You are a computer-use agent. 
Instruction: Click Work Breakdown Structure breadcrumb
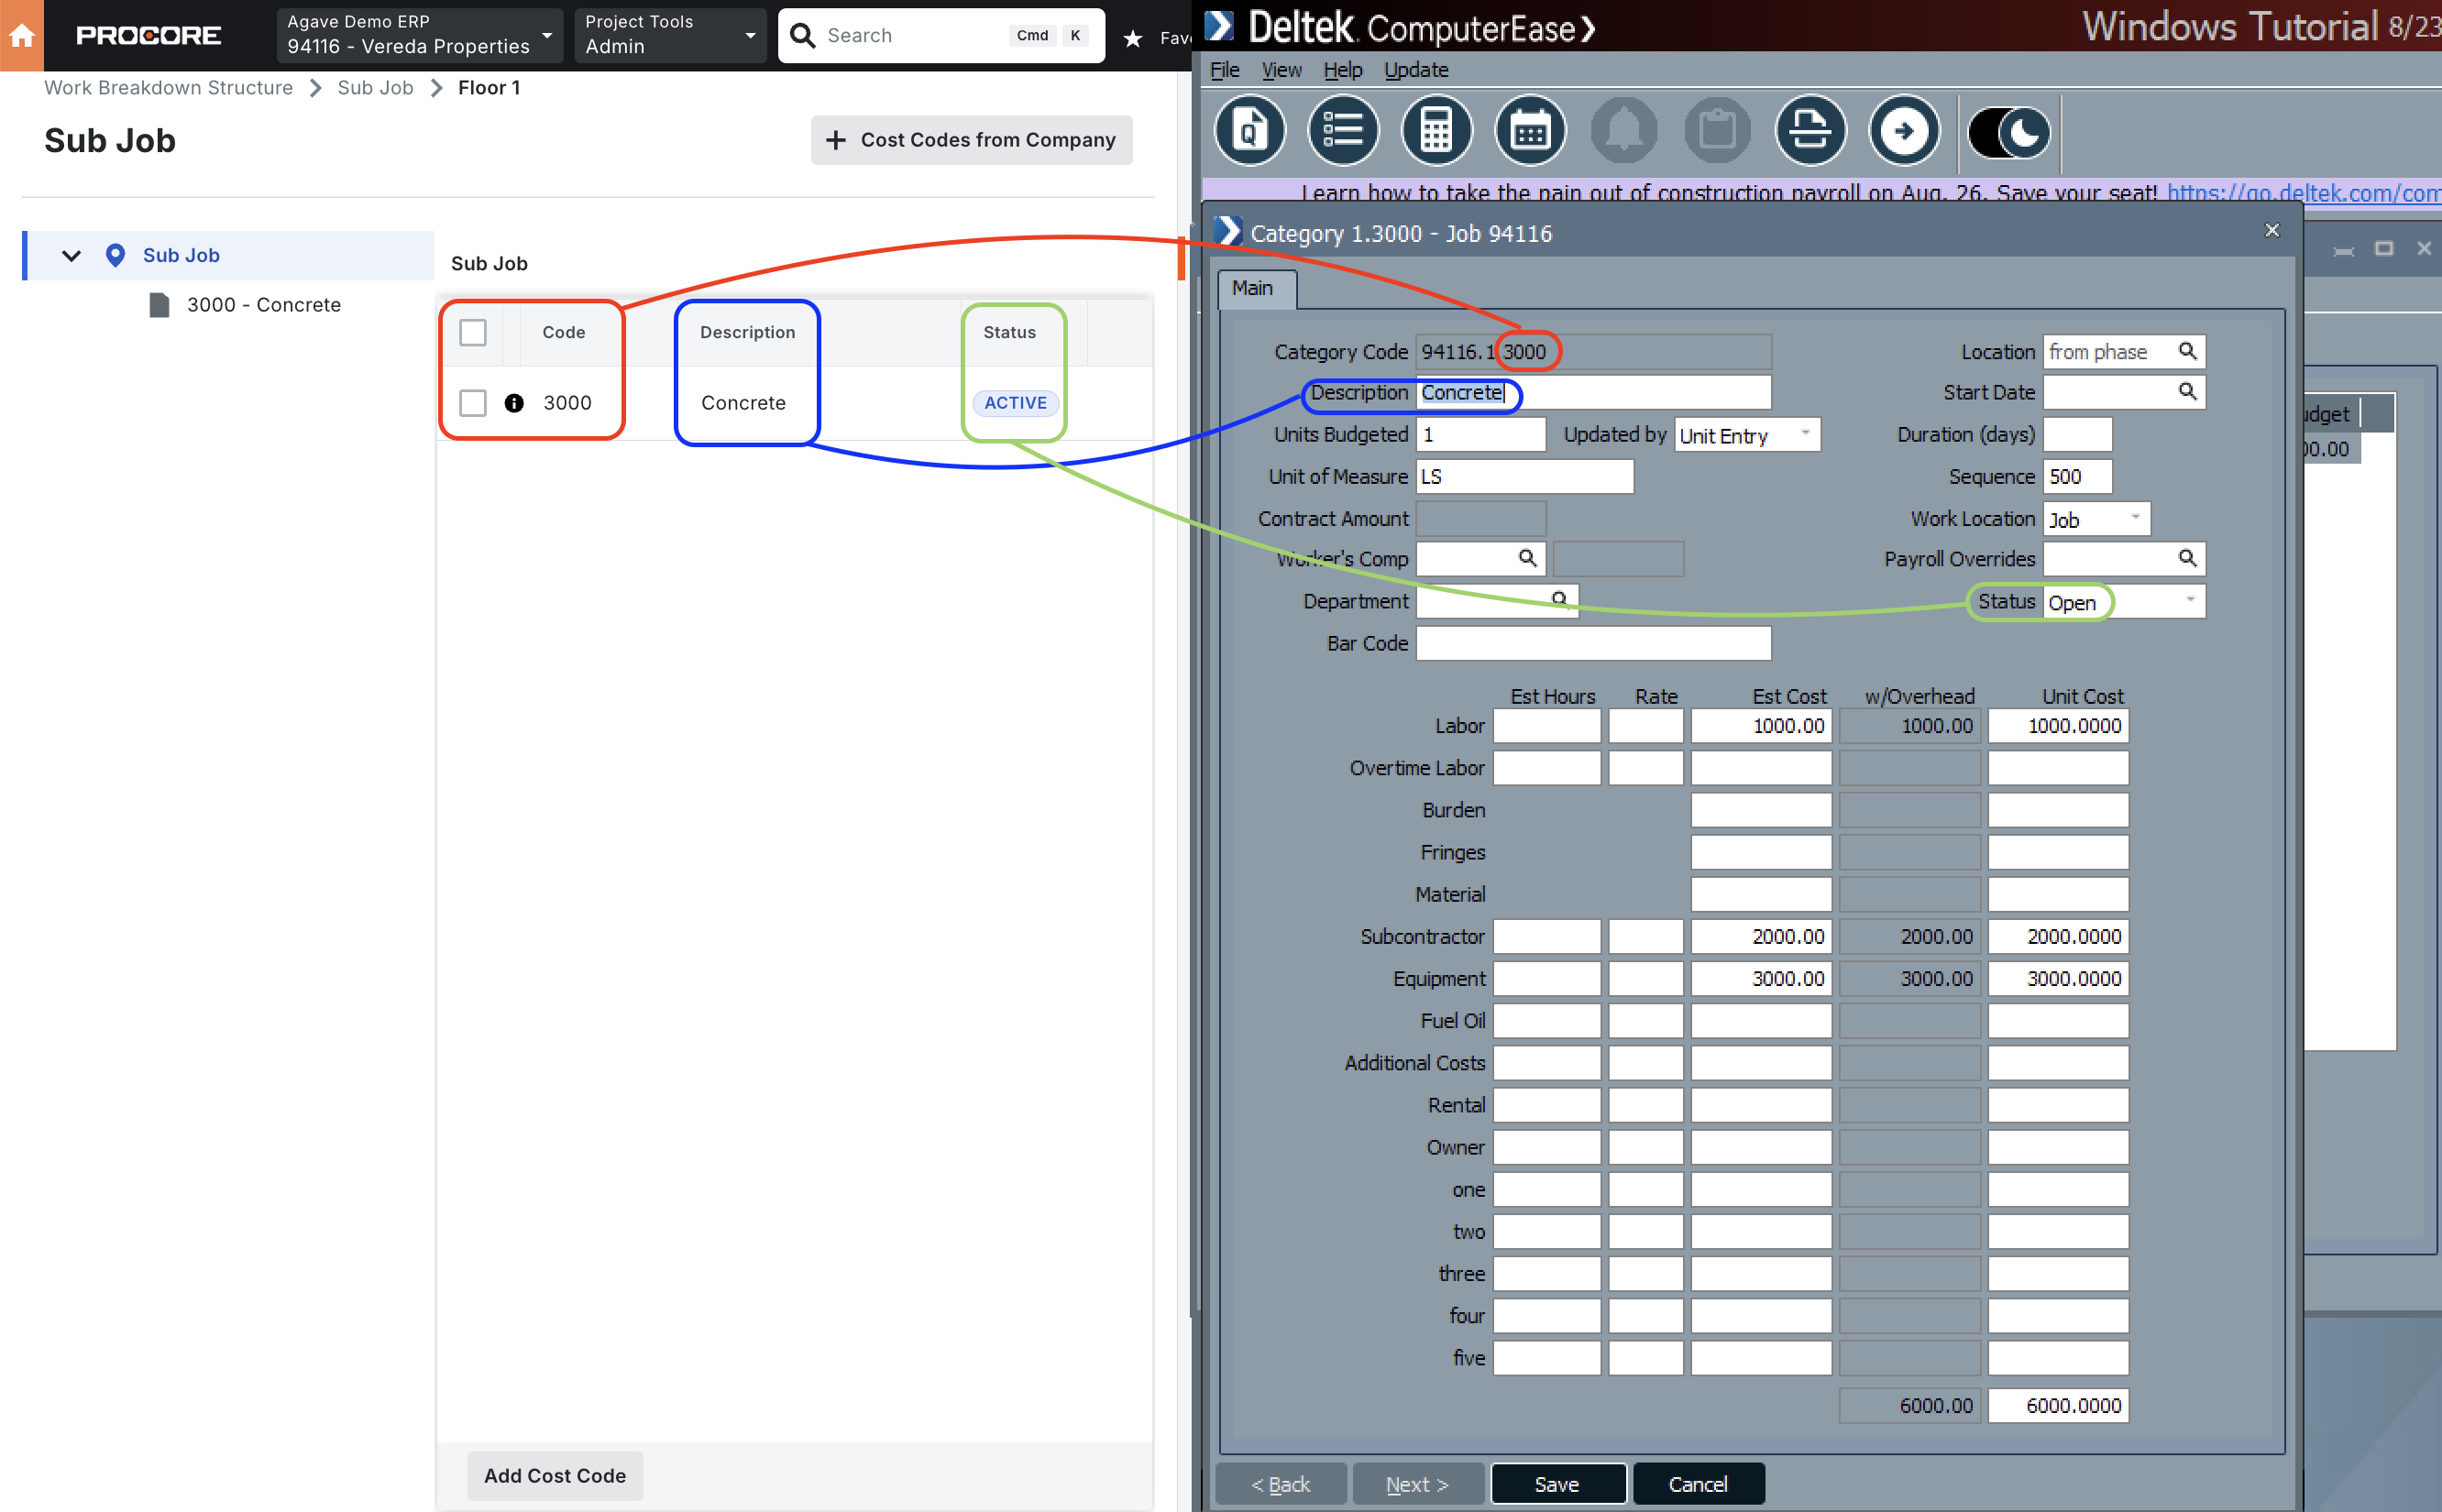[168, 88]
